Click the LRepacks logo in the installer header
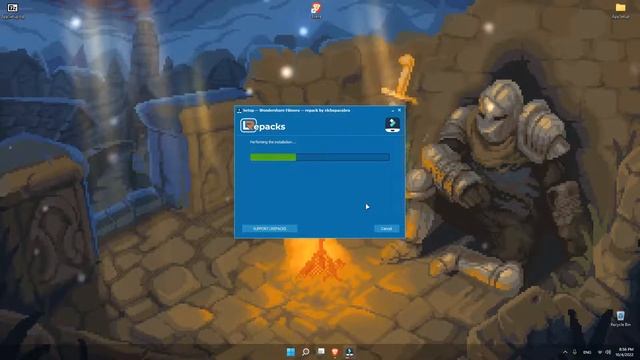The width and height of the screenshot is (640, 360). click(x=263, y=126)
